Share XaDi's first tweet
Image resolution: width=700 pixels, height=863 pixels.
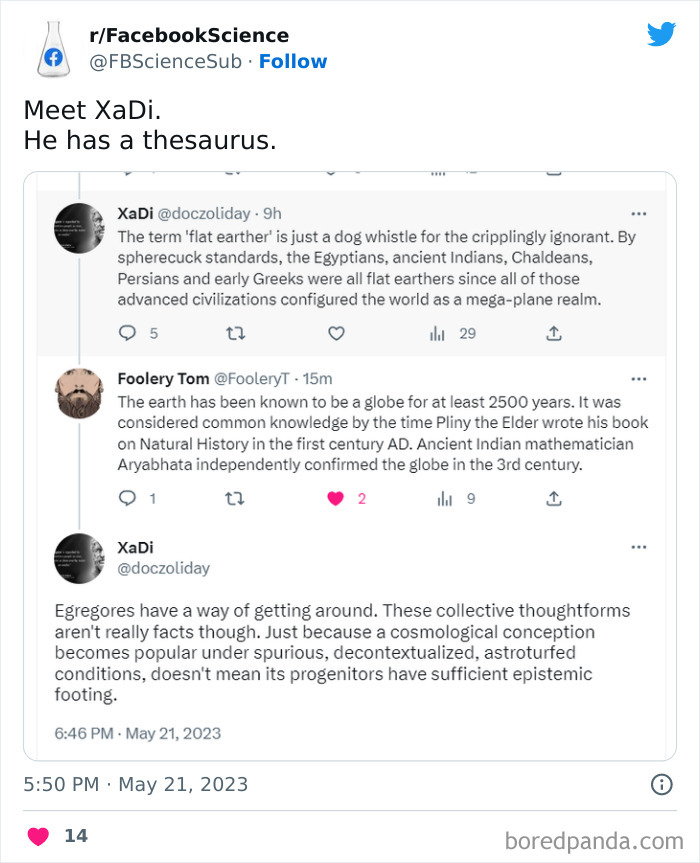(x=553, y=334)
